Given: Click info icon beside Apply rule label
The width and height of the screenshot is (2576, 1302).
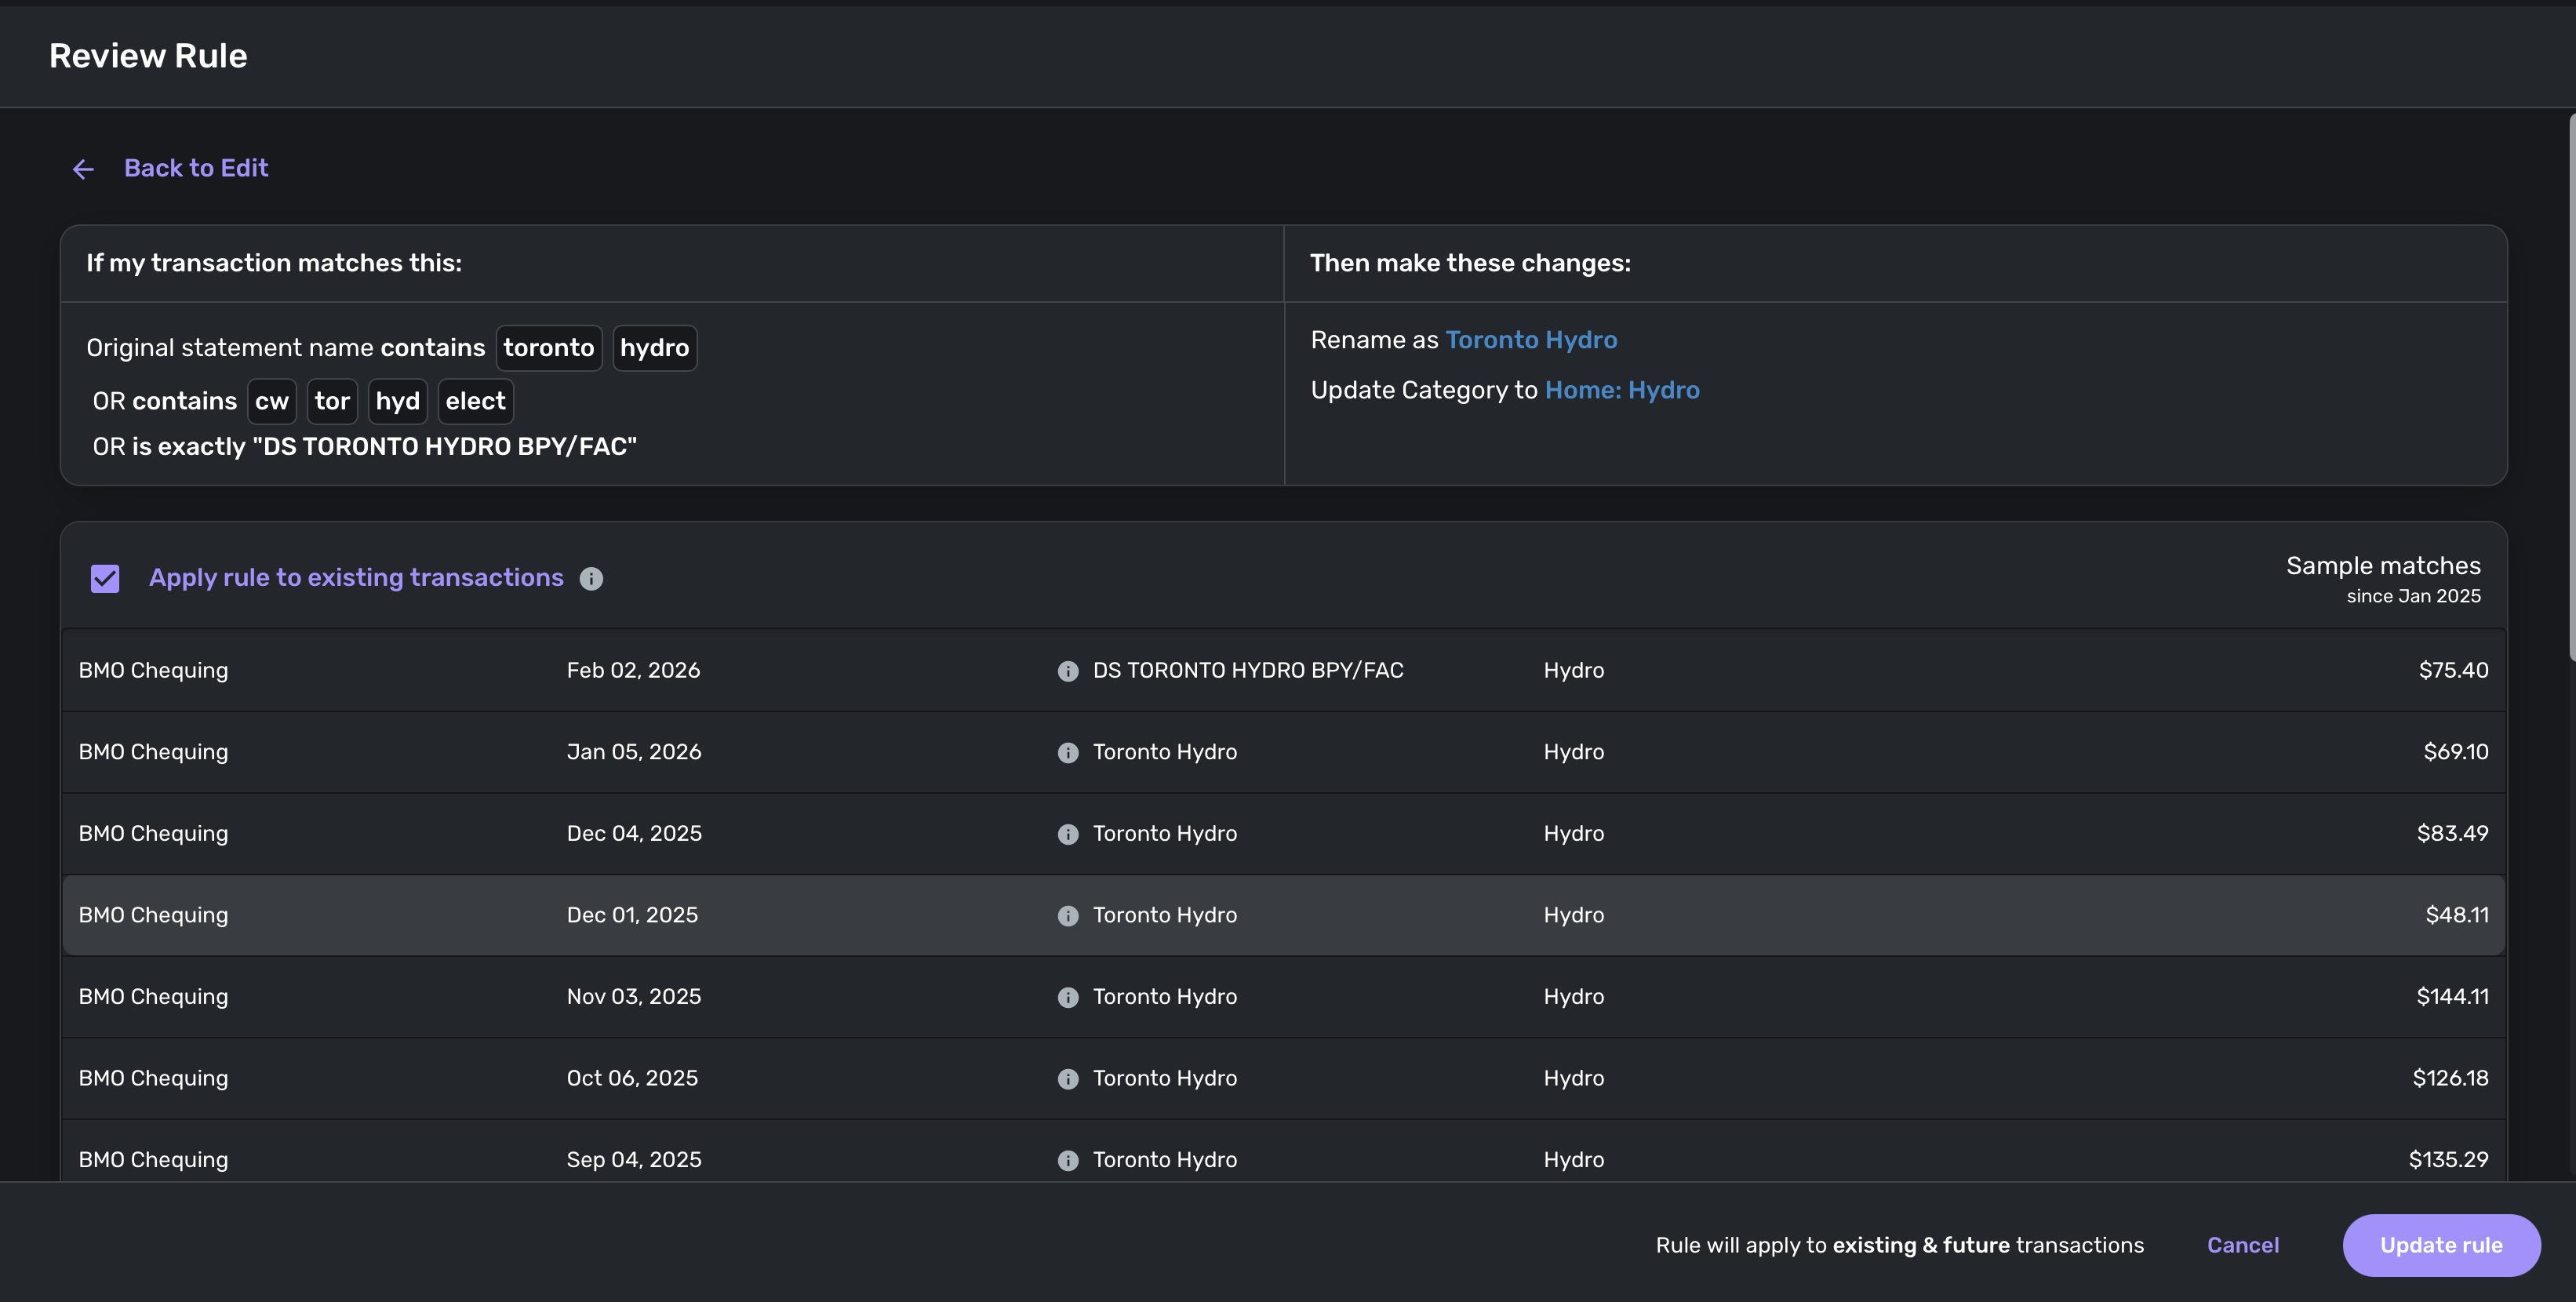Looking at the screenshot, I should (x=591, y=579).
